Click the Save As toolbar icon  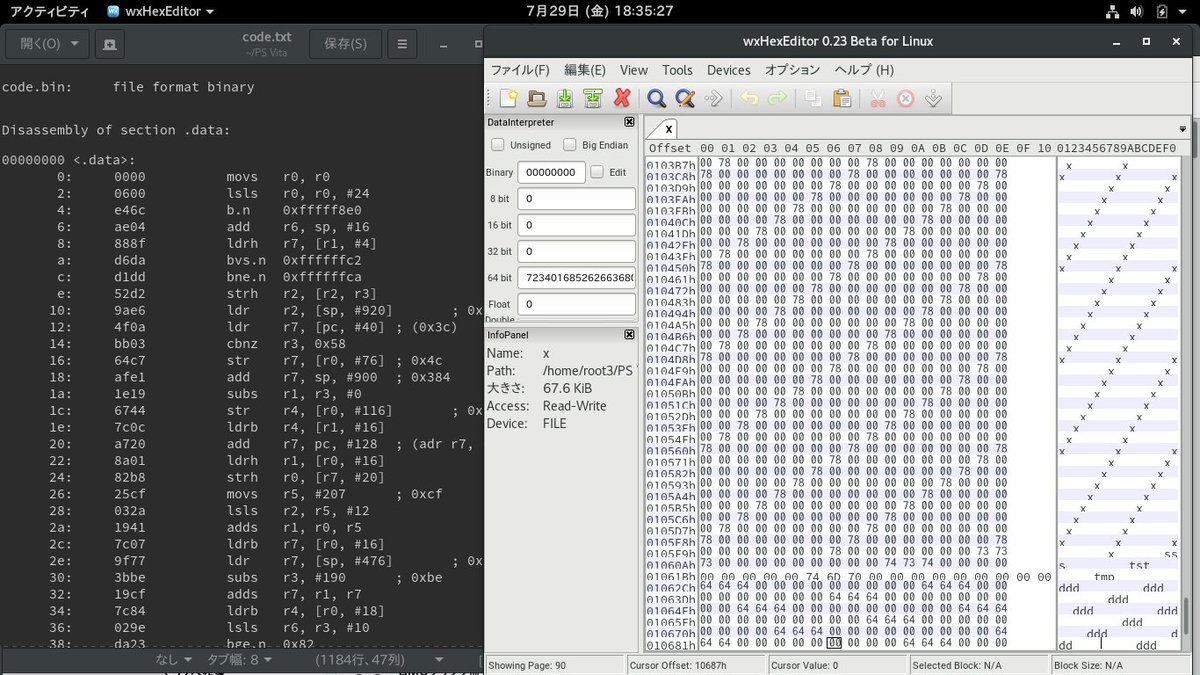[593, 98]
